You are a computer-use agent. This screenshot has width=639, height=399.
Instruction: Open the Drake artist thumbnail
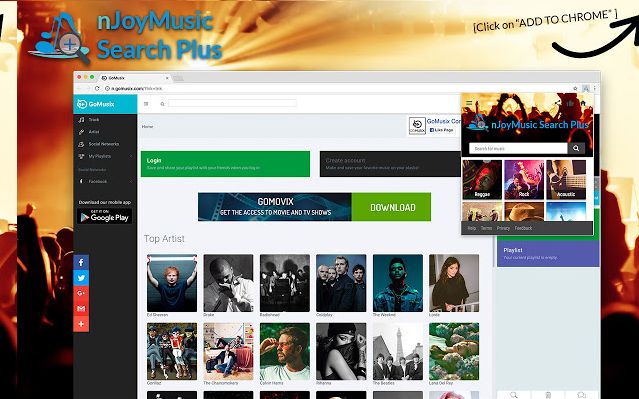[x=228, y=283]
